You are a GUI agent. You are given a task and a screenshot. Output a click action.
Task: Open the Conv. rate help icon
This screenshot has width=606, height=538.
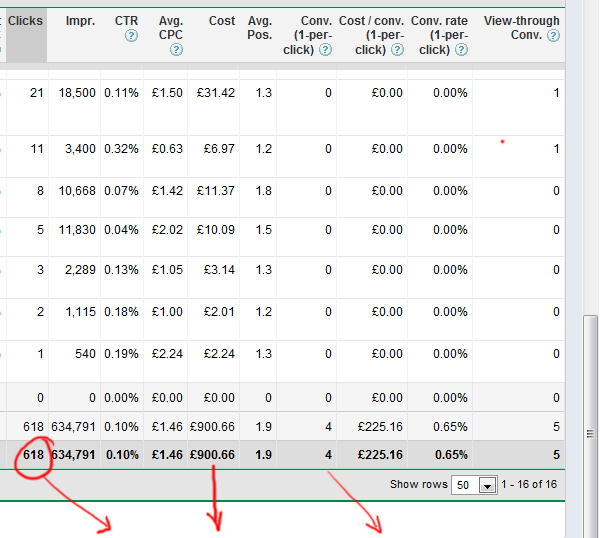[461, 49]
